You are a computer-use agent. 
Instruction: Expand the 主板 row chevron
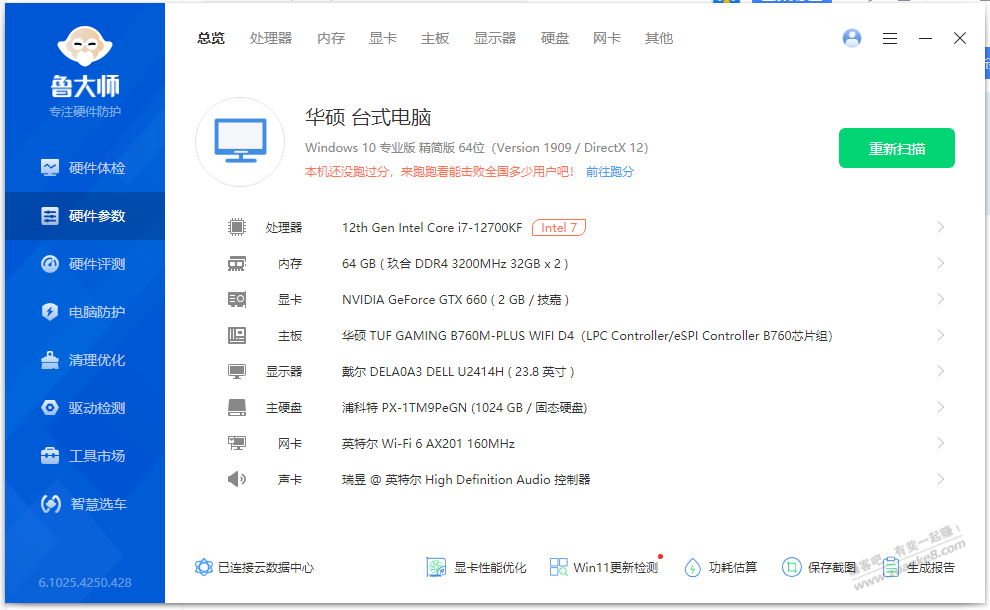(941, 335)
